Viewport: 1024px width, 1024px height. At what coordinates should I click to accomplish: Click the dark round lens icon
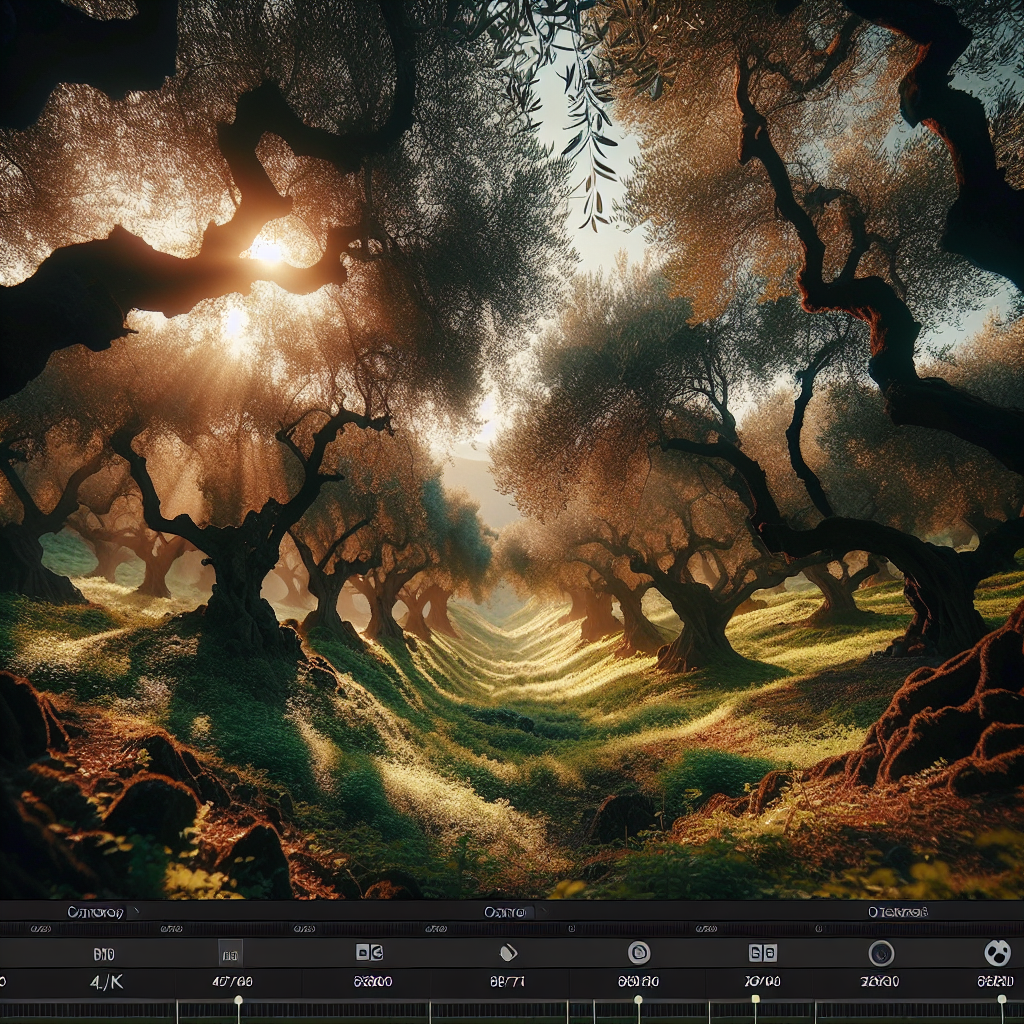click(x=881, y=953)
